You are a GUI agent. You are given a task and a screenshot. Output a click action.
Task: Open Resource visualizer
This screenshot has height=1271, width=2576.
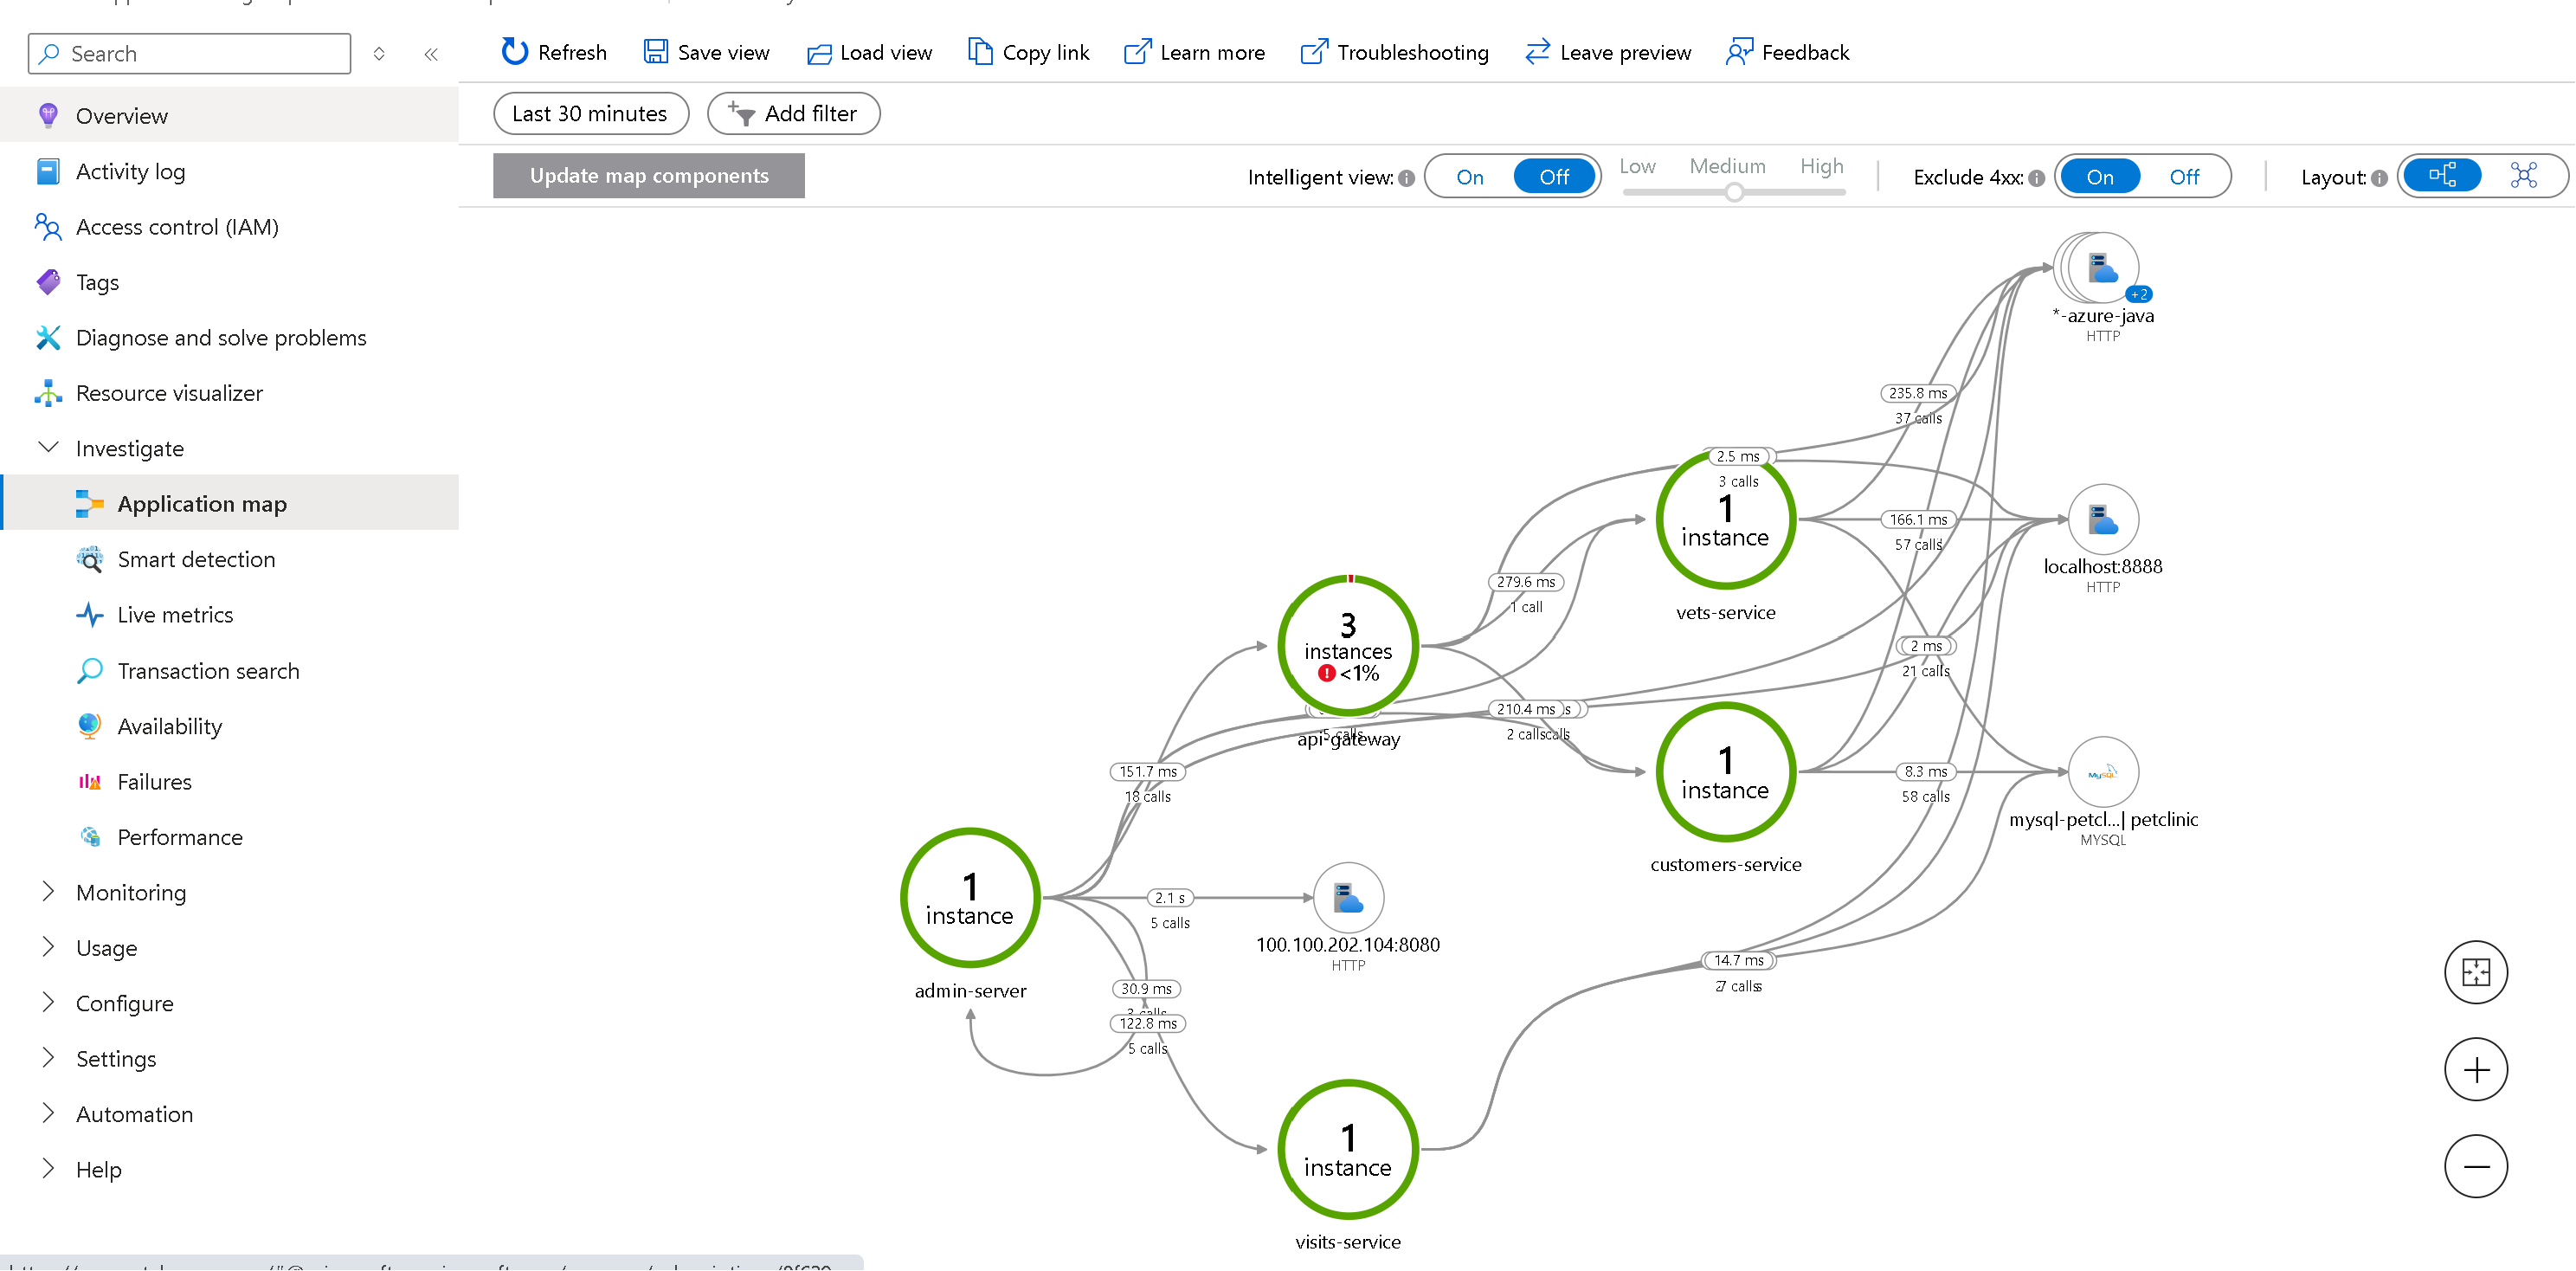pyautogui.click(x=229, y=393)
